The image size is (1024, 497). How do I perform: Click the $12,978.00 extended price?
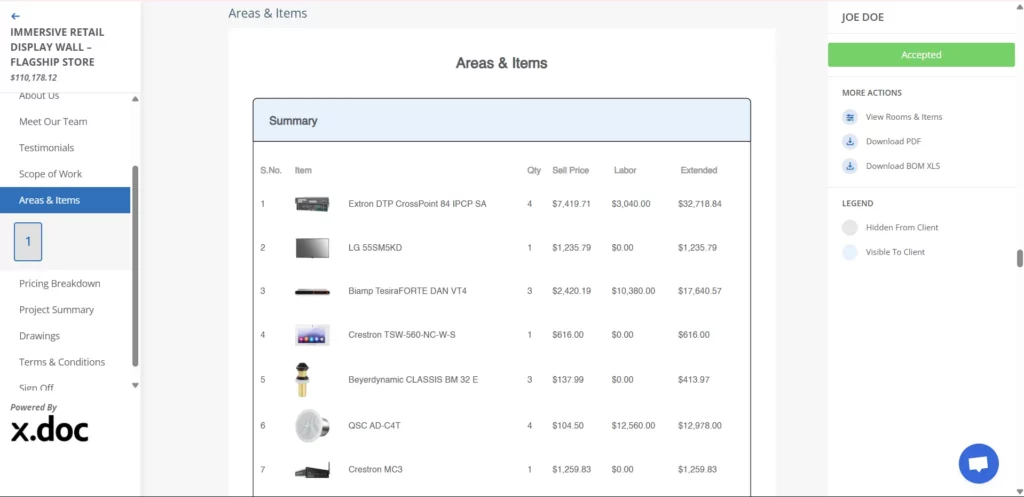pyautogui.click(x=699, y=425)
